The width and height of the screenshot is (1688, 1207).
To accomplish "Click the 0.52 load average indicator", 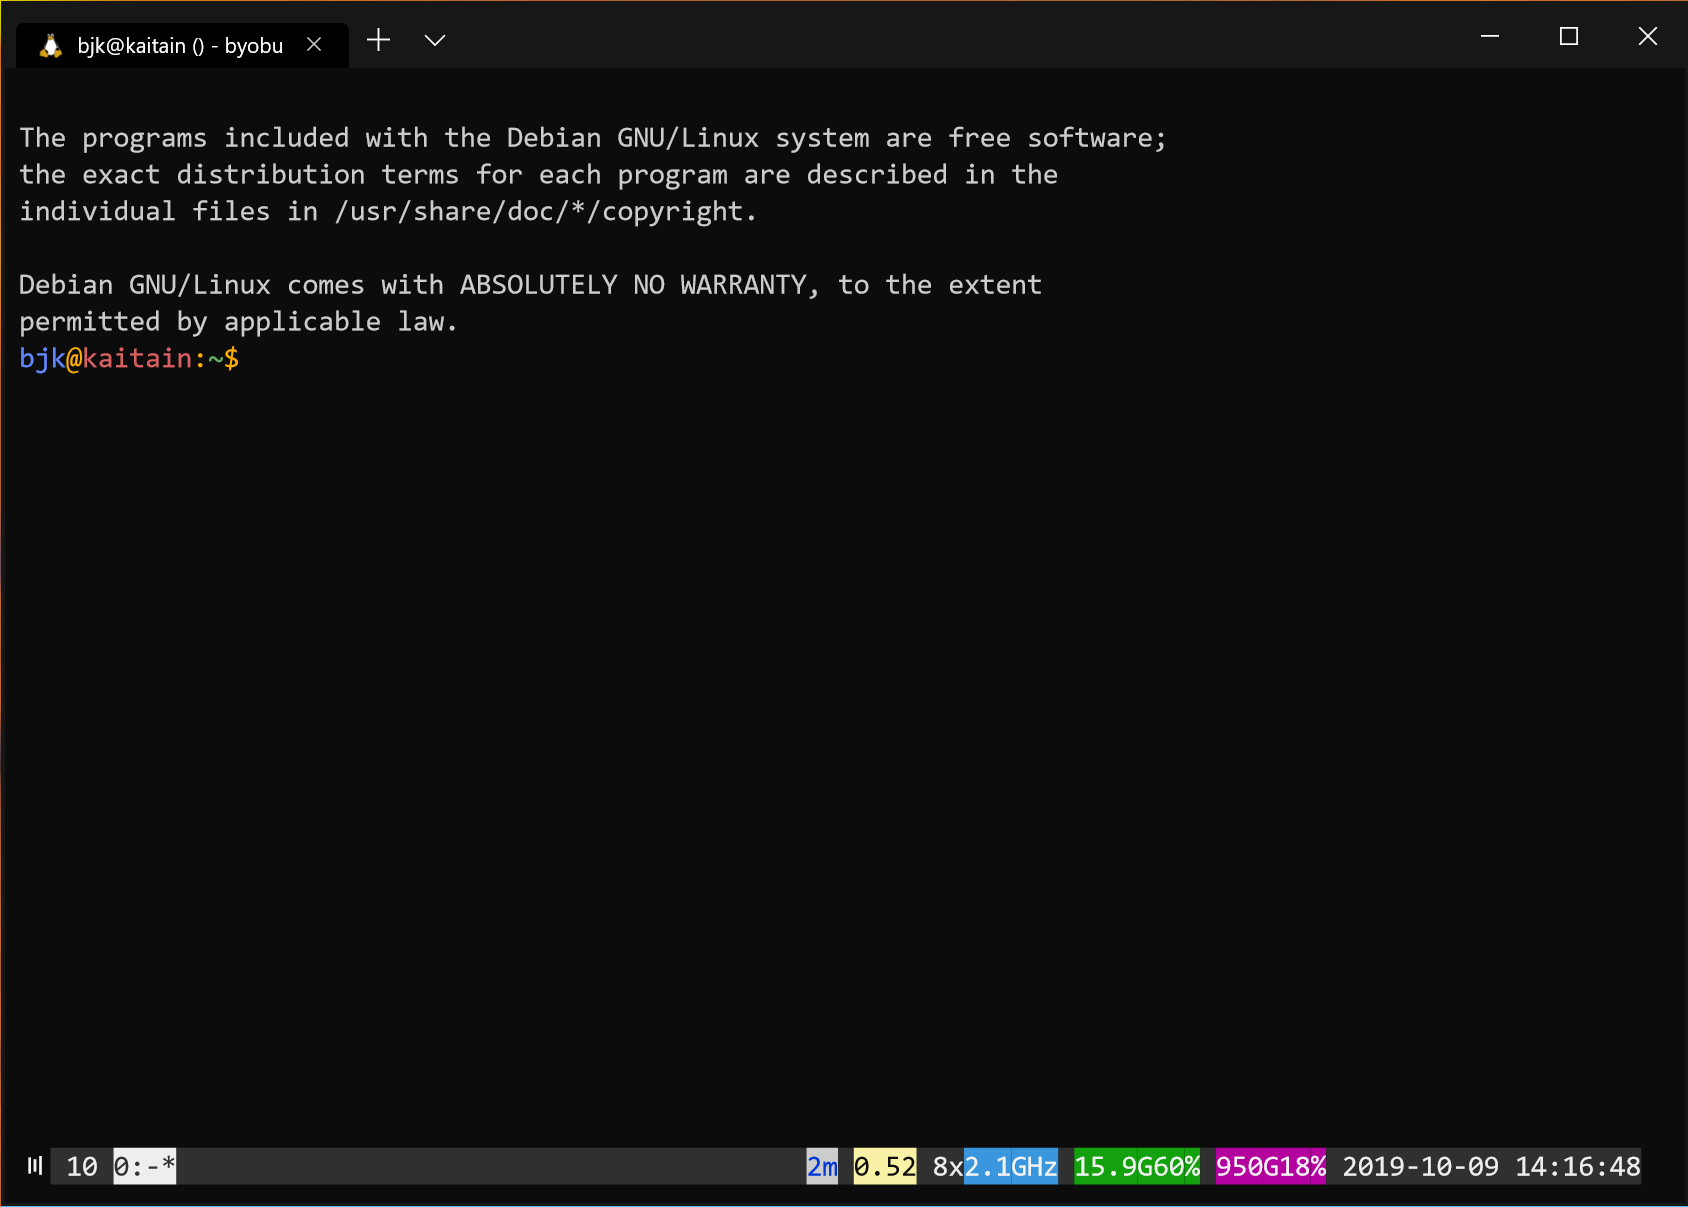I will click(884, 1167).
